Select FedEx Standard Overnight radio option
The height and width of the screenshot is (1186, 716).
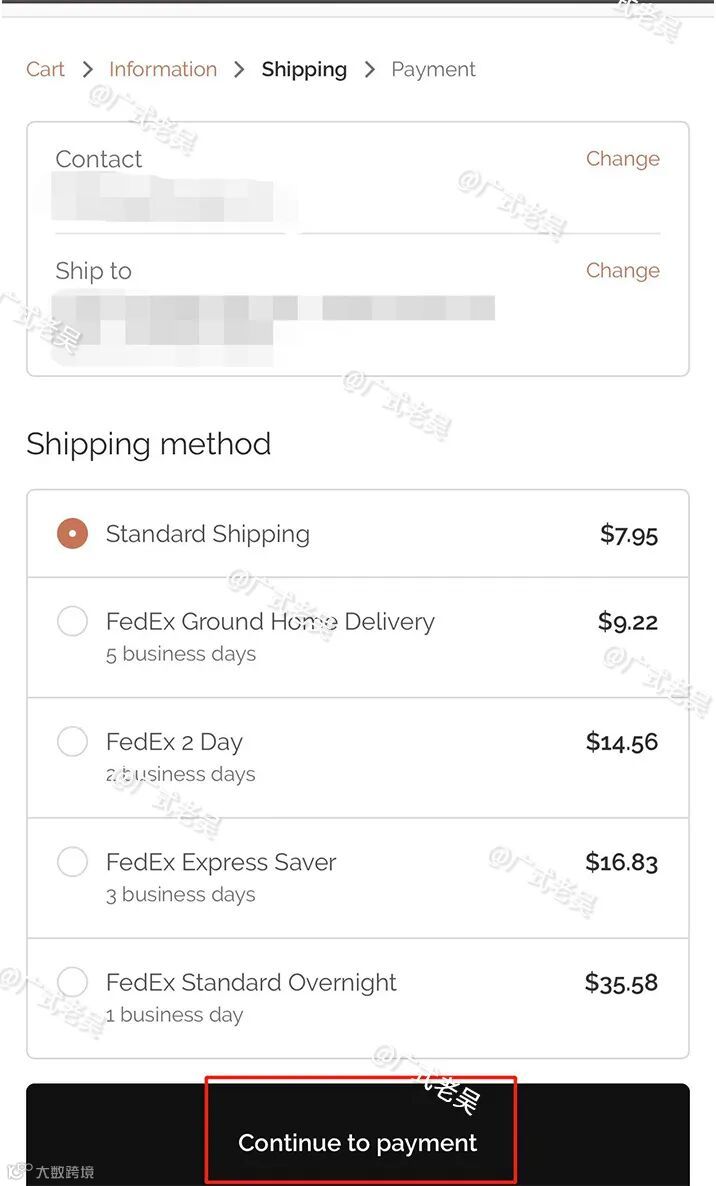(x=73, y=982)
